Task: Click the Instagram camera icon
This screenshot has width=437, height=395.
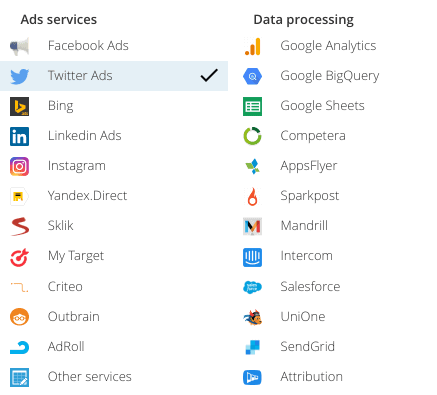Action: pyautogui.click(x=19, y=166)
